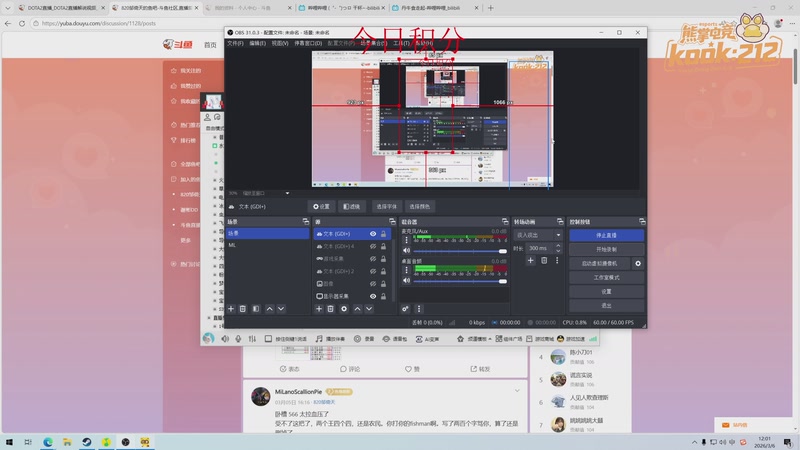Open Windows Start menu
Image resolution: width=800 pixels, height=450 pixels.
9,442
